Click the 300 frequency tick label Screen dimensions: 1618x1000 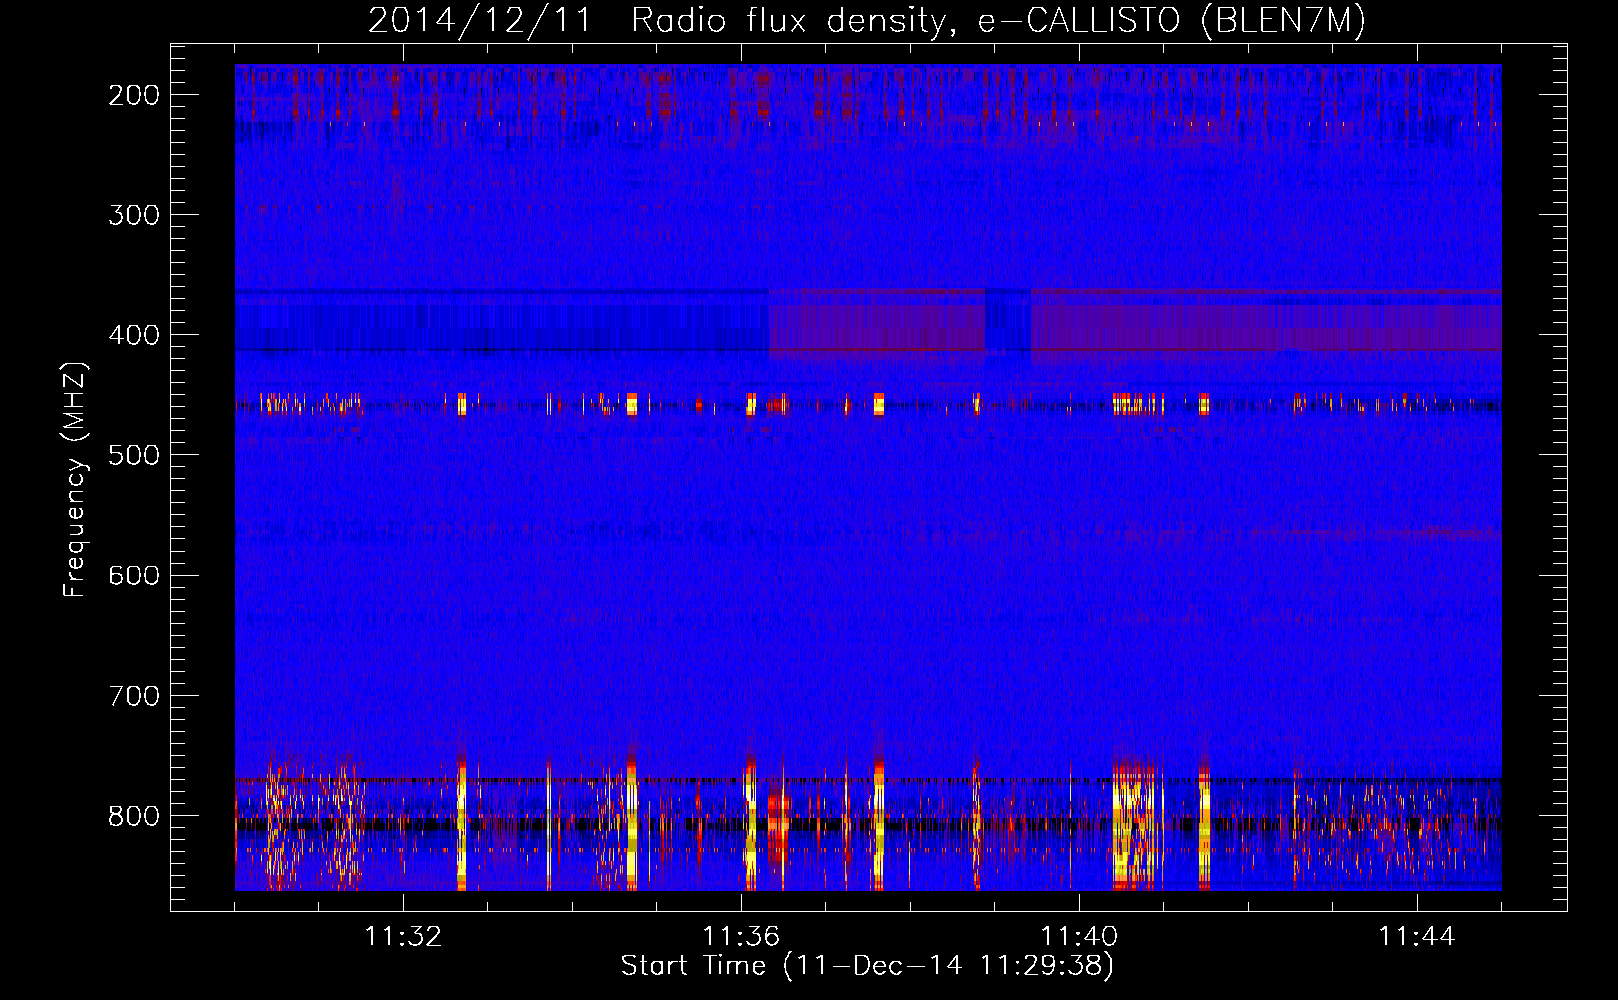pyautogui.click(x=133, y=215)
